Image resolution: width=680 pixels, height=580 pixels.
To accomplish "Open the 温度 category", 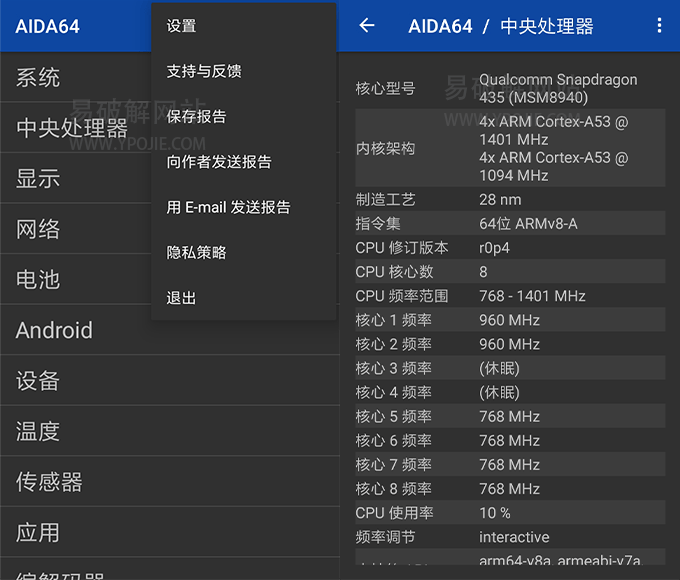I will [170, 431].
